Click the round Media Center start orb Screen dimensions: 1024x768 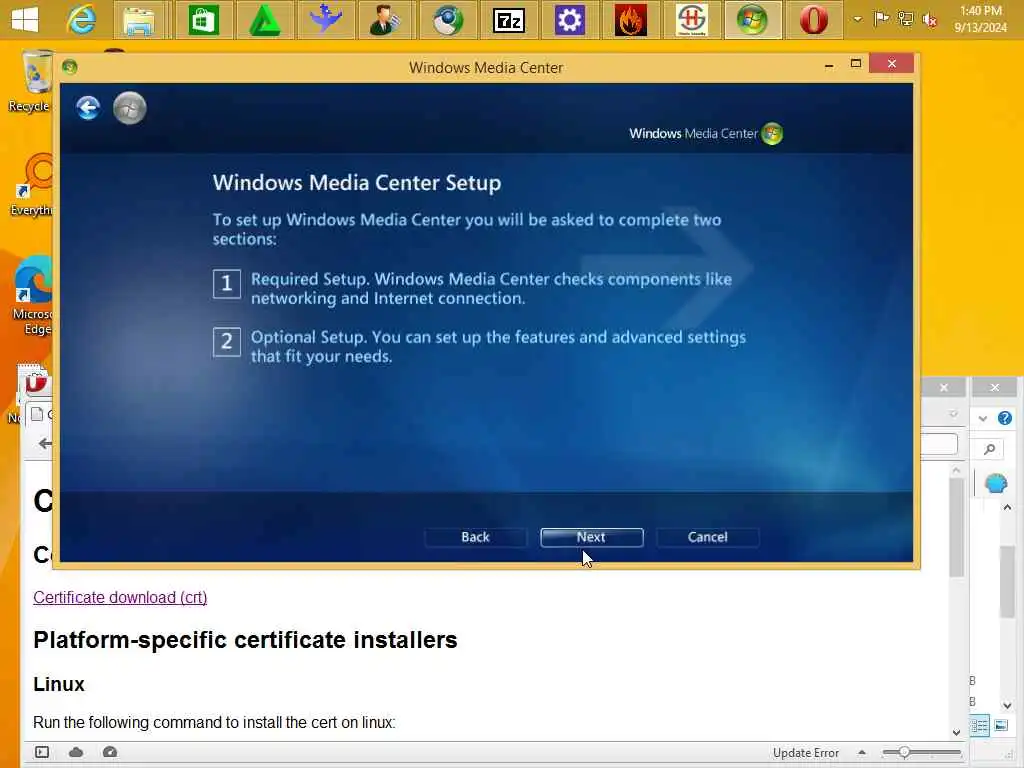point(129,108)
